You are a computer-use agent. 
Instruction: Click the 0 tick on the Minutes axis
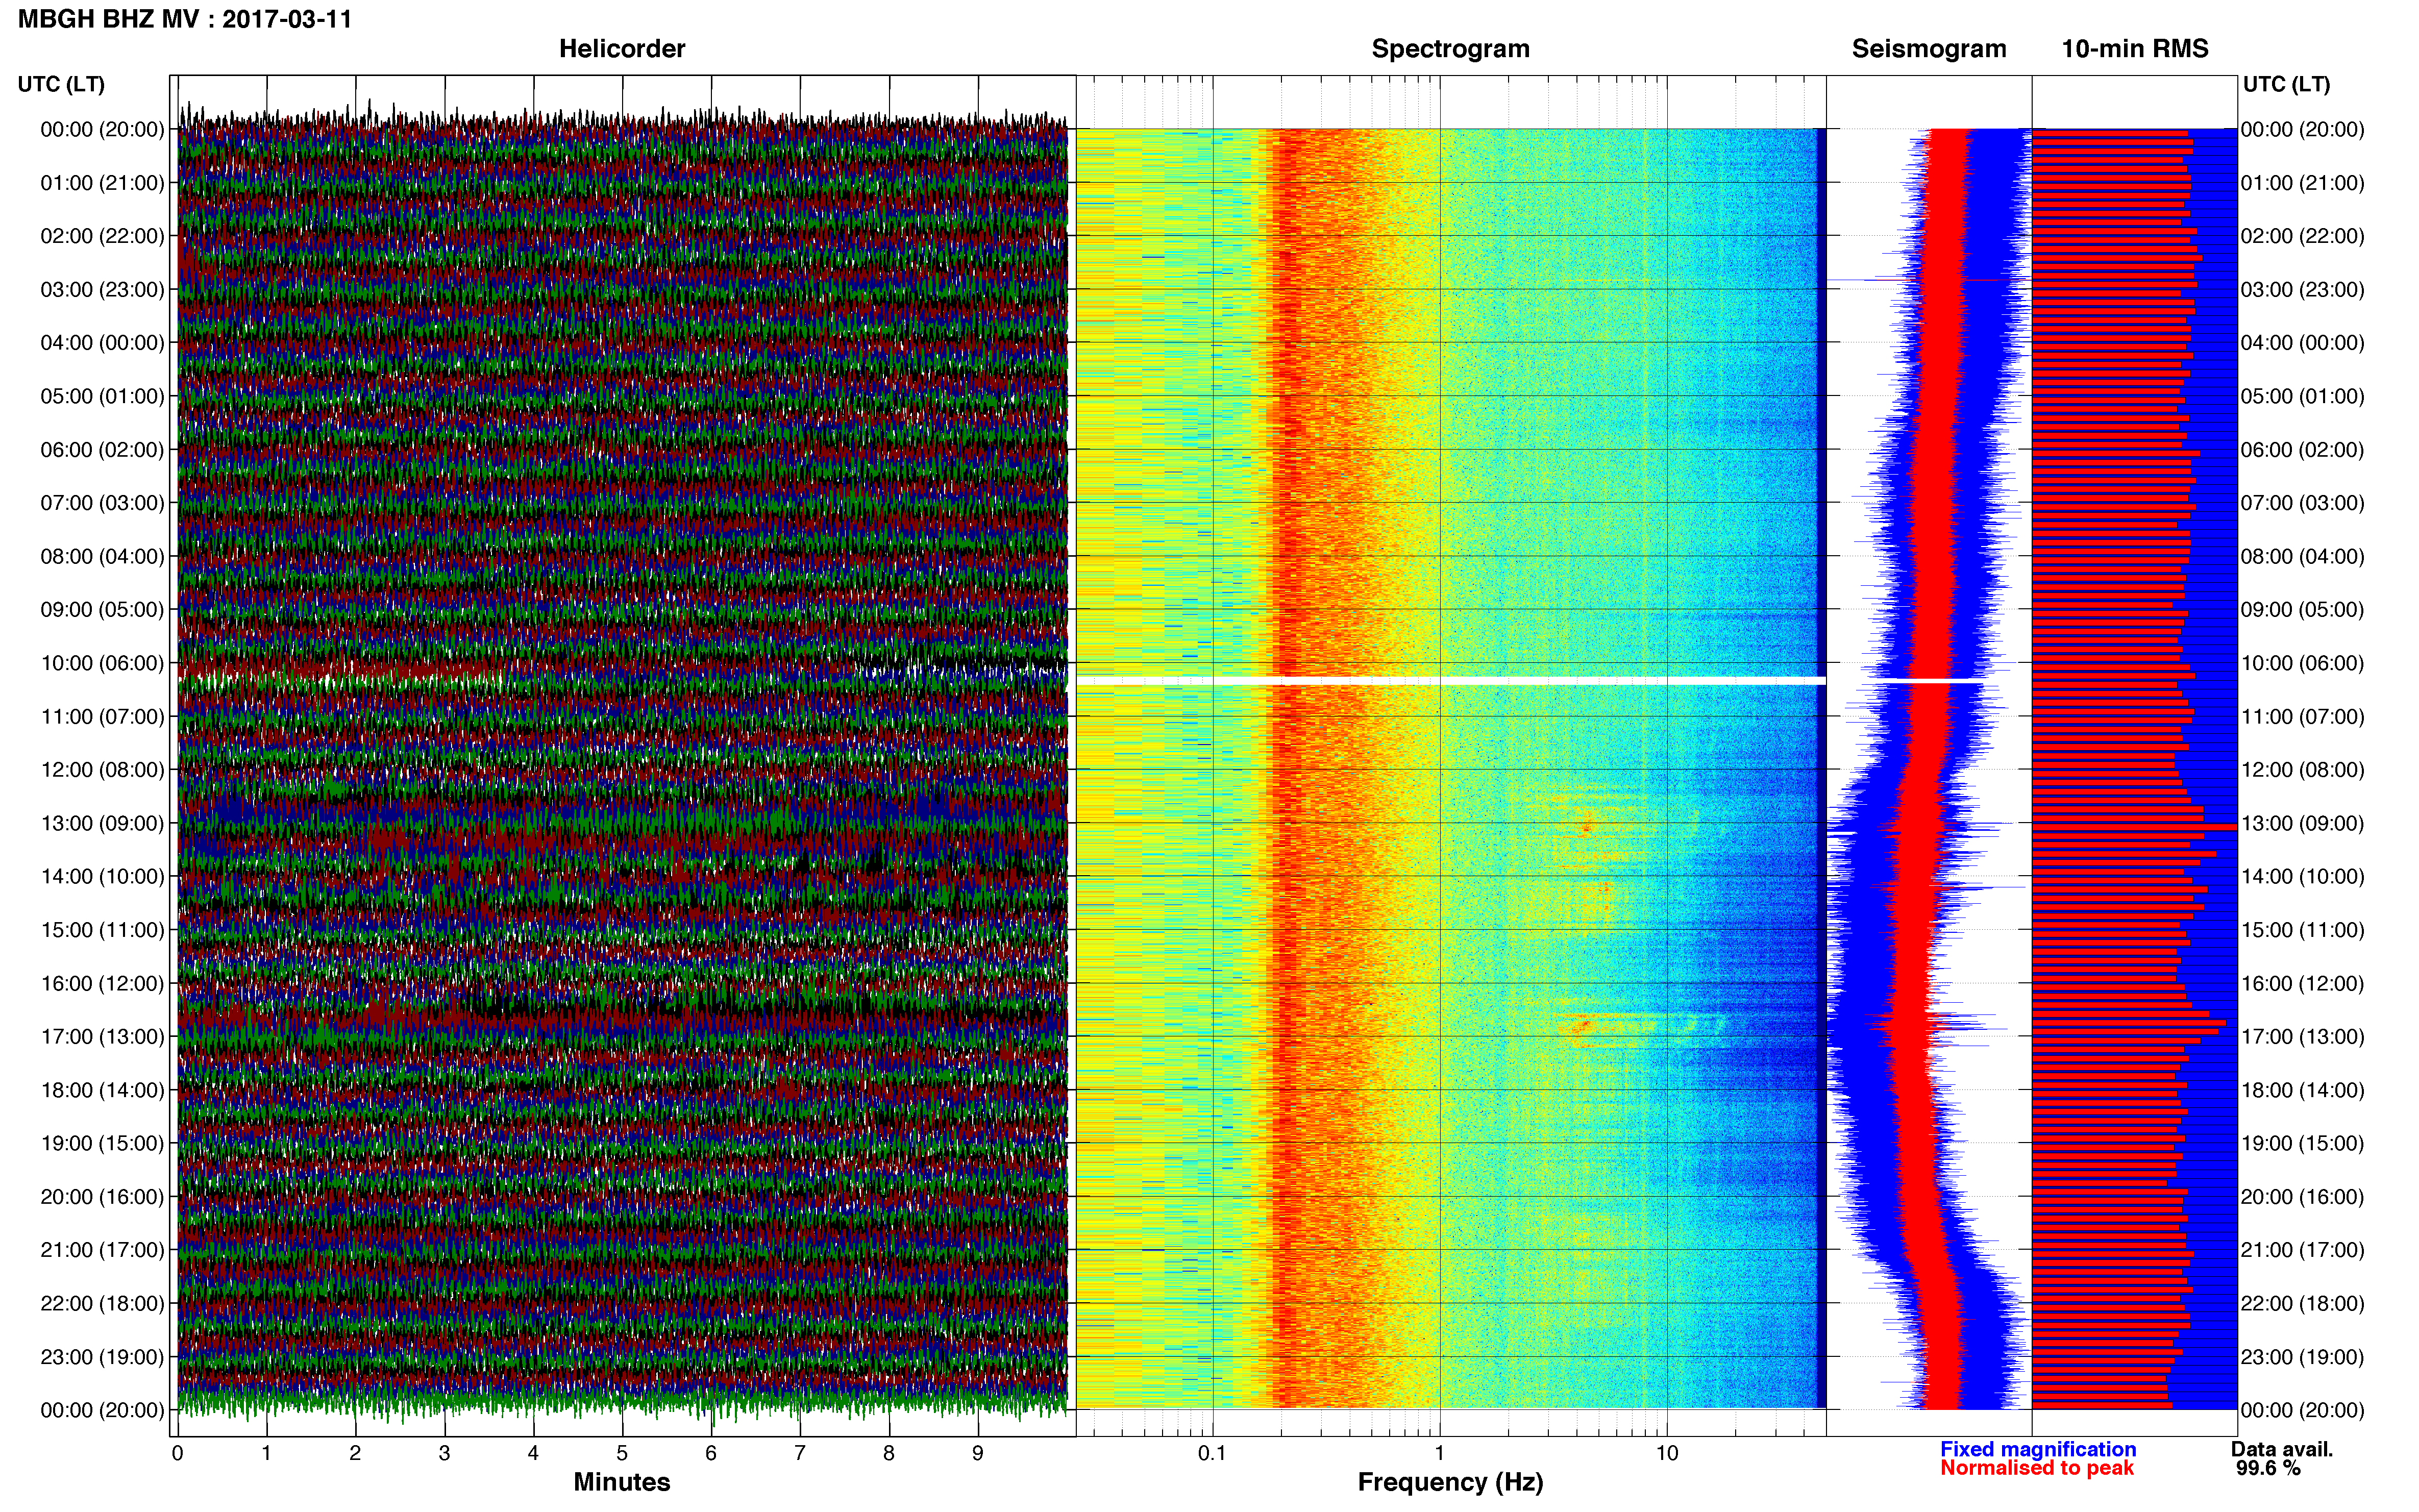coord(177,1453)
